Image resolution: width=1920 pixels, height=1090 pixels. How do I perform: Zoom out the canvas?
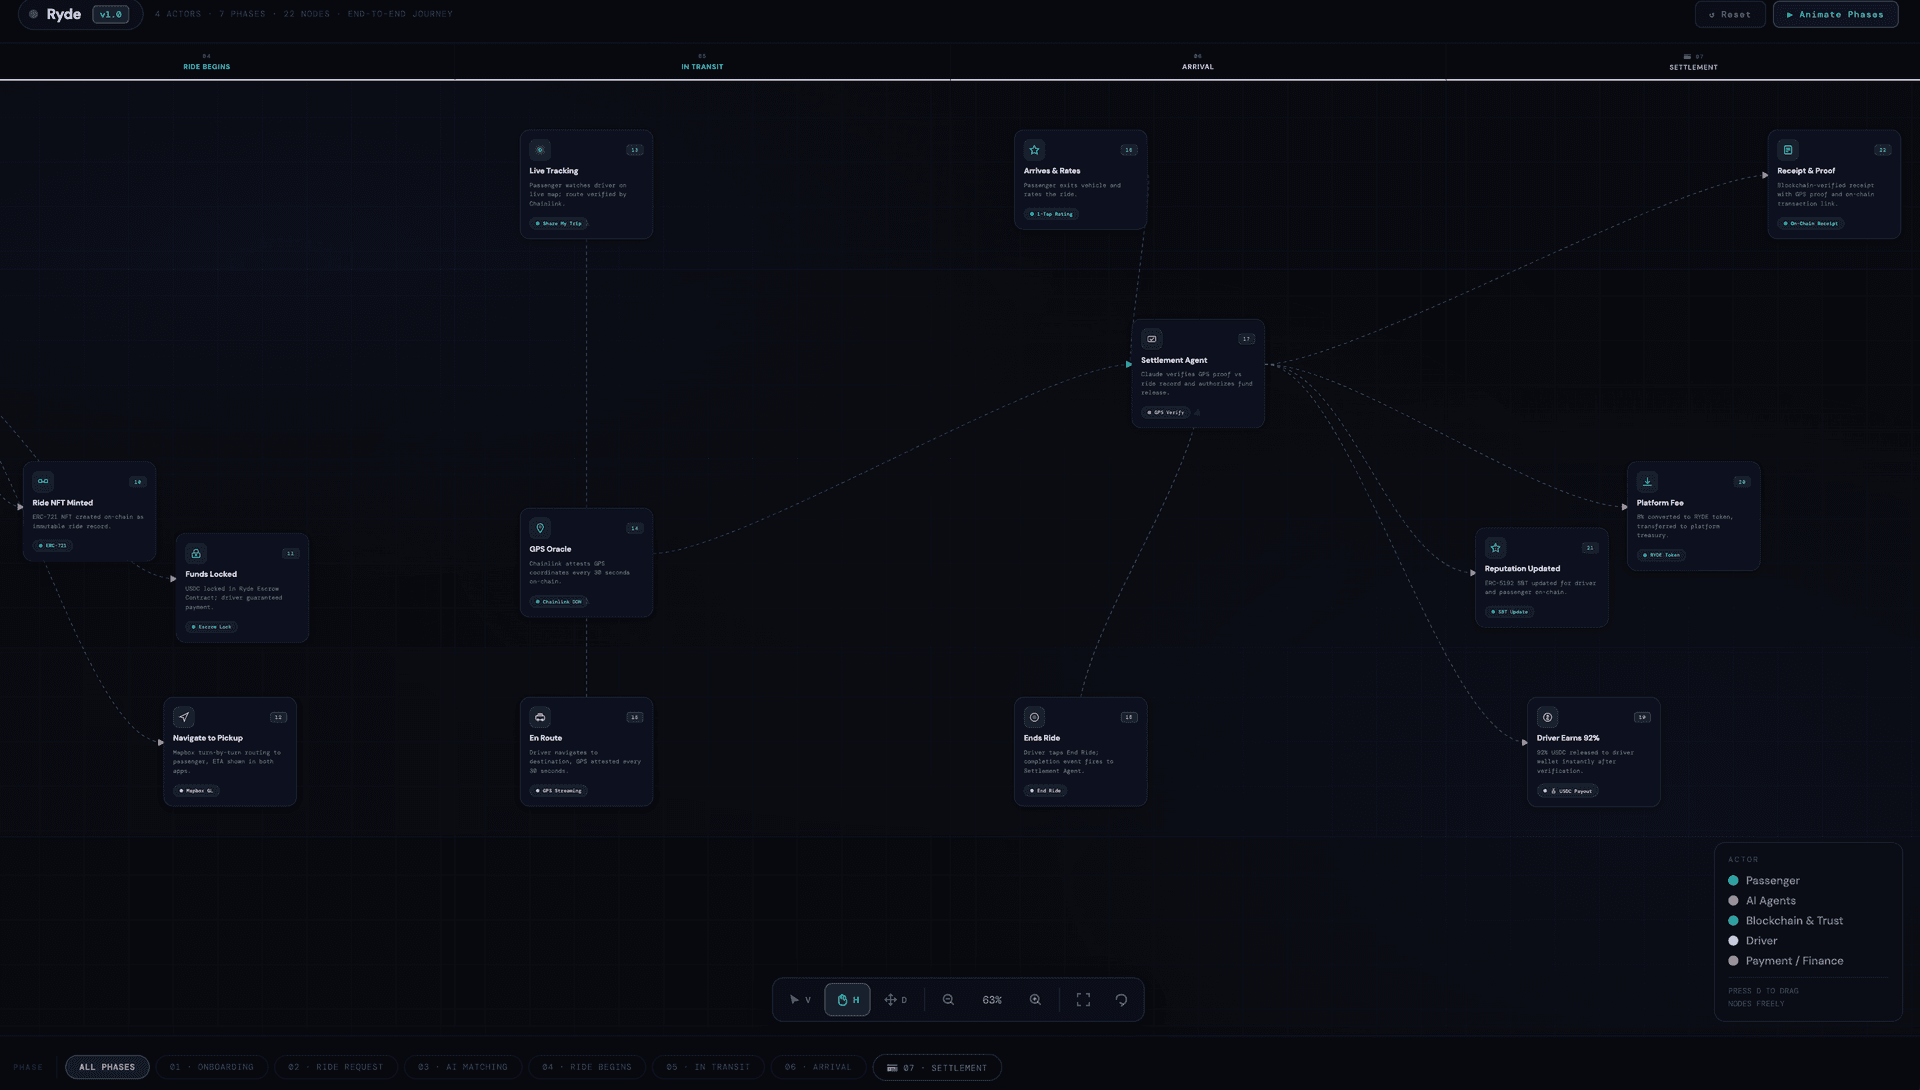(x=948, y=1000)
